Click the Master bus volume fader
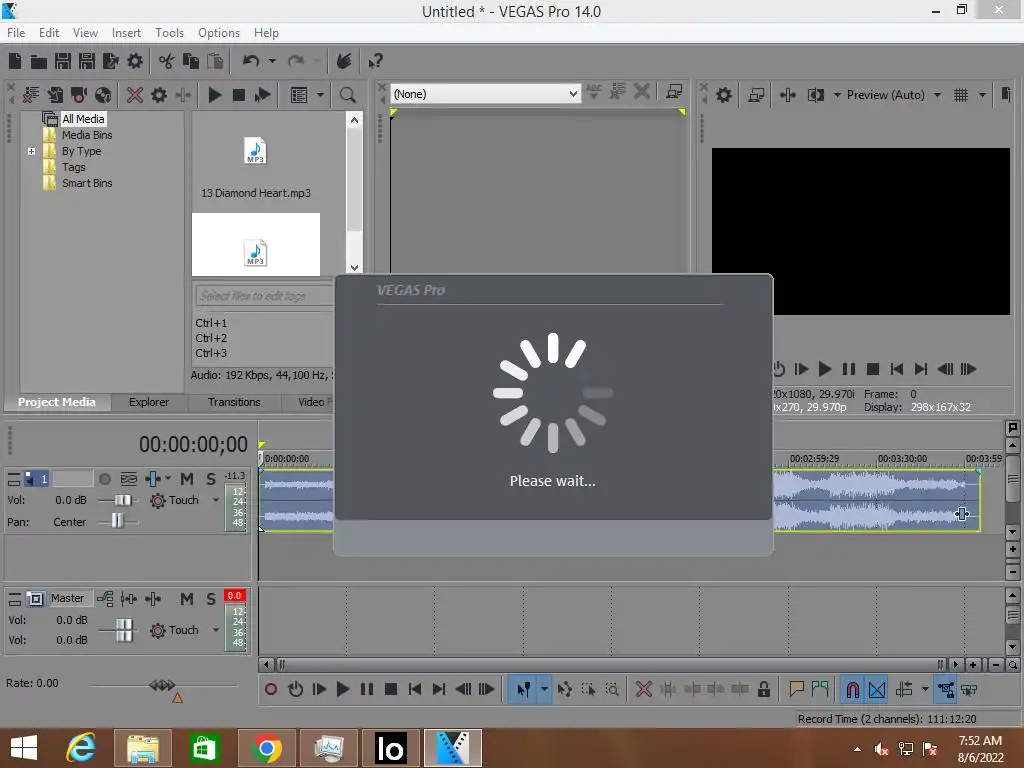1024x768 pixels. coord(123,630)
